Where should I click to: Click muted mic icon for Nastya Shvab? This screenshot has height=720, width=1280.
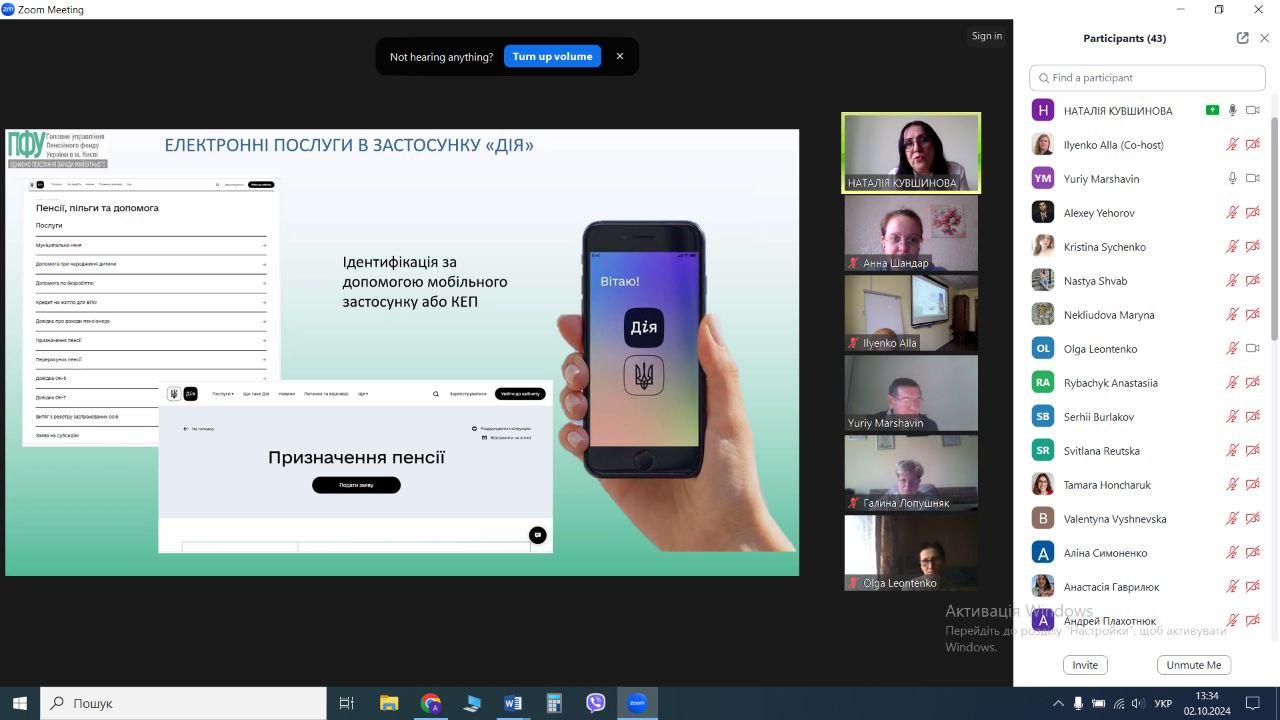(x=1232, y=280)
